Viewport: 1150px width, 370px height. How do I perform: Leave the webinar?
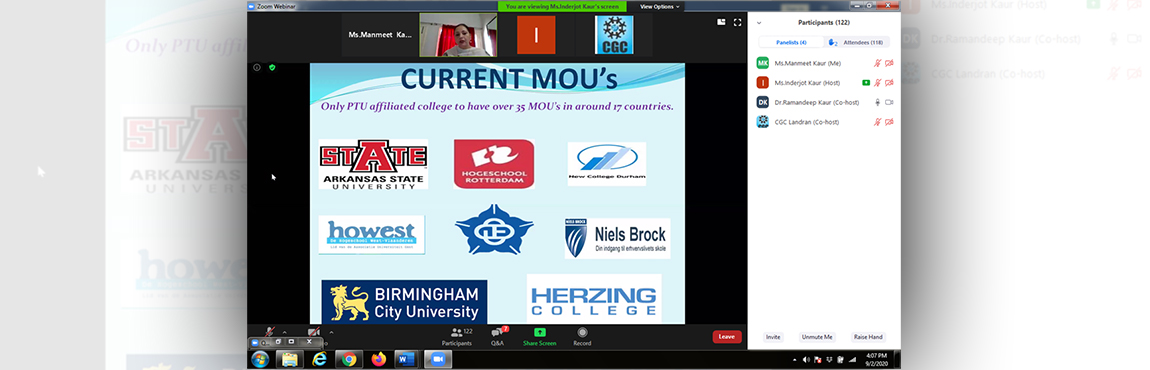click(x=726, y=337)
